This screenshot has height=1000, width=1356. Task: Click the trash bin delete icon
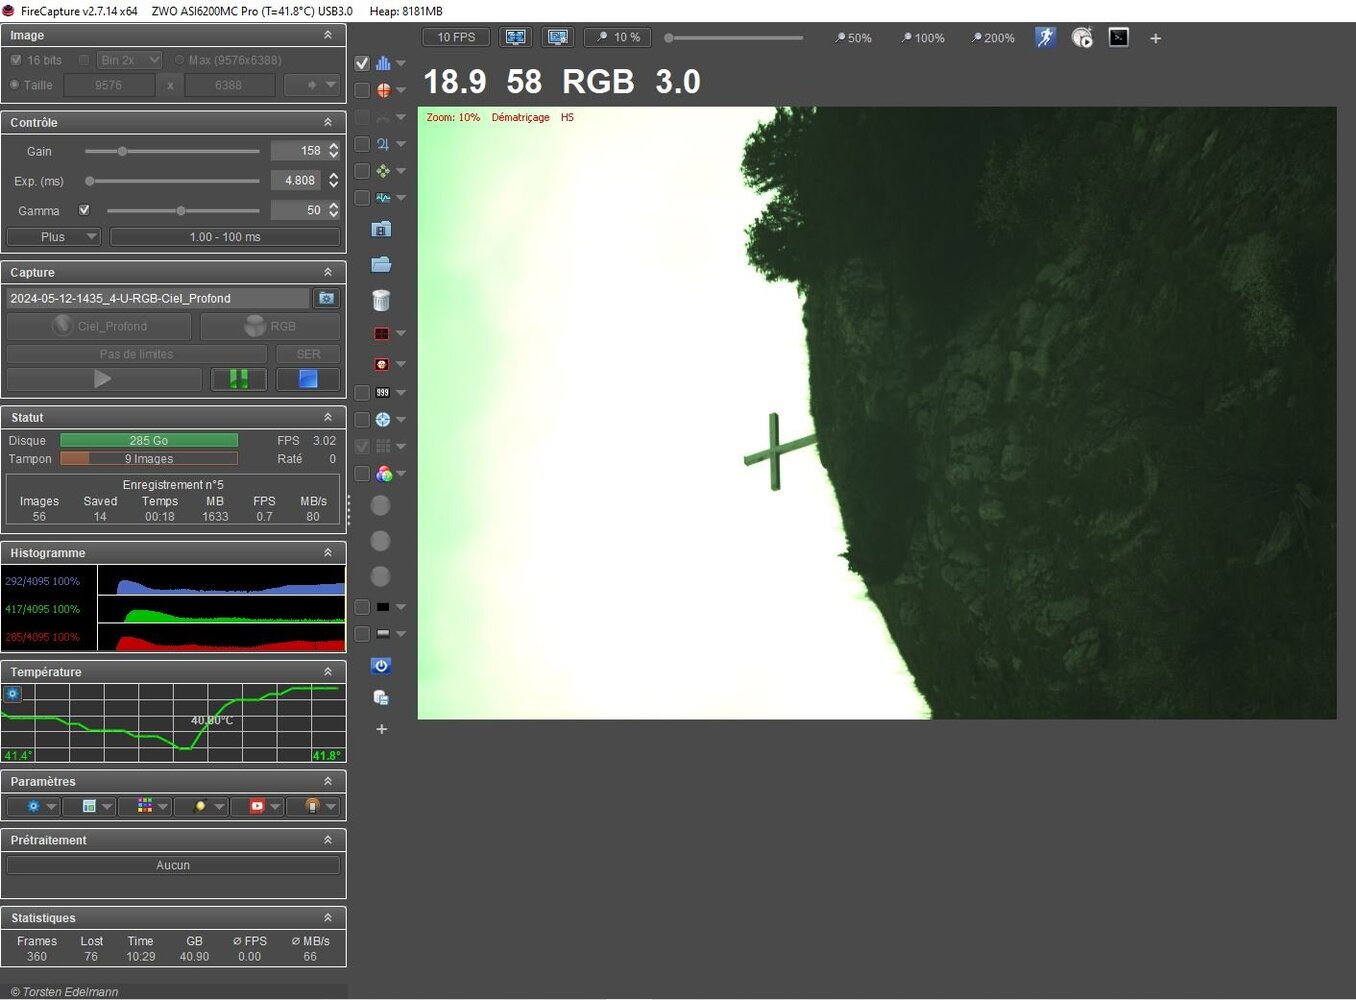pyautogui.click(x=380, y=300)
